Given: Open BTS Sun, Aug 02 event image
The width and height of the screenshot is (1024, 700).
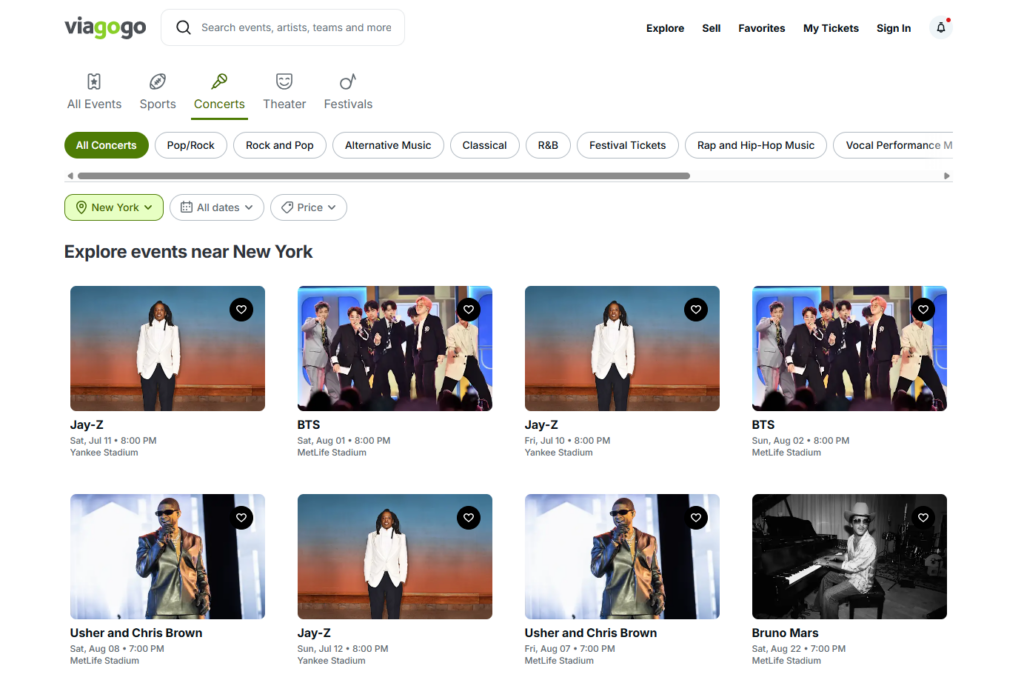Looking at the screenshot, I should coord(850,348).
